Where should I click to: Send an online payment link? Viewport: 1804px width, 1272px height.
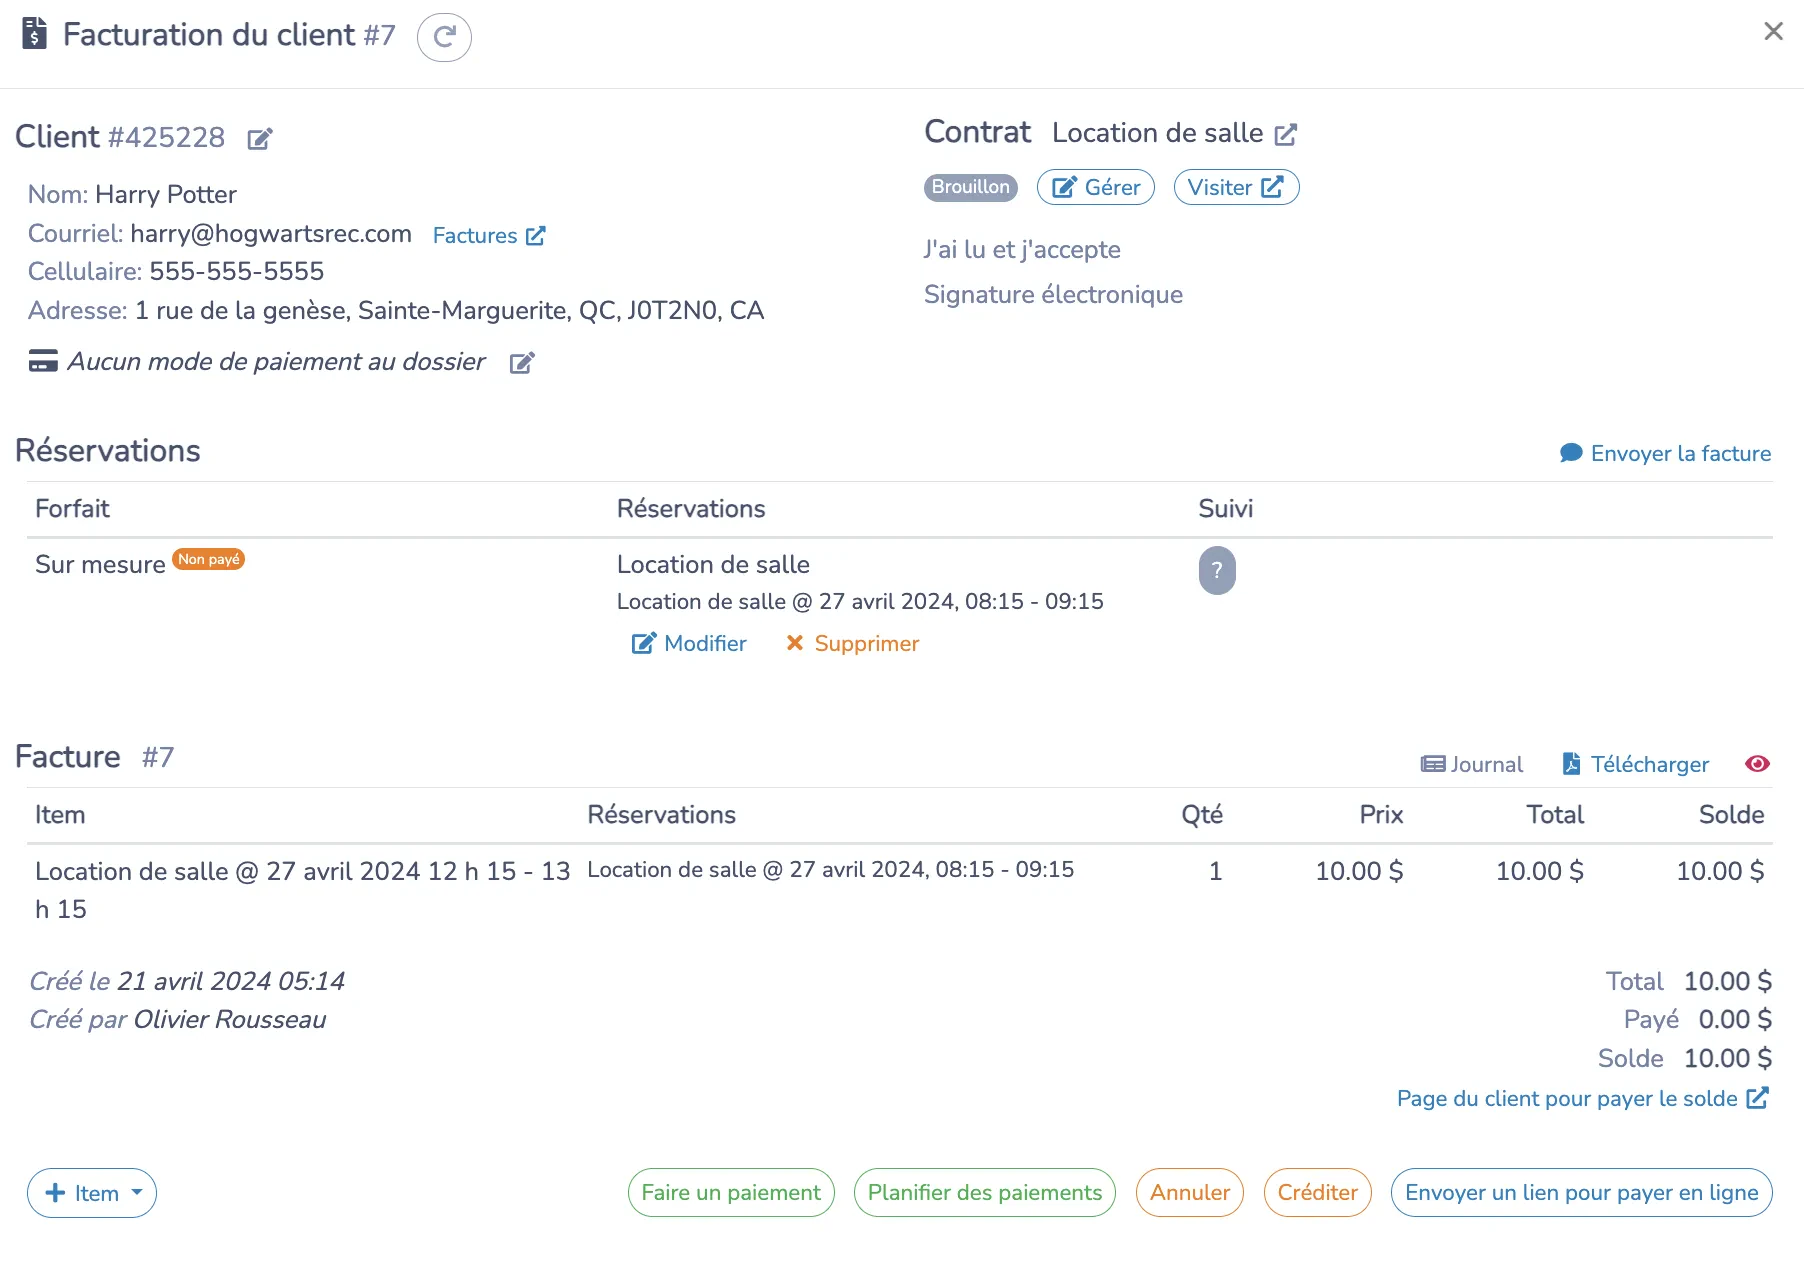(1582, 1193)
